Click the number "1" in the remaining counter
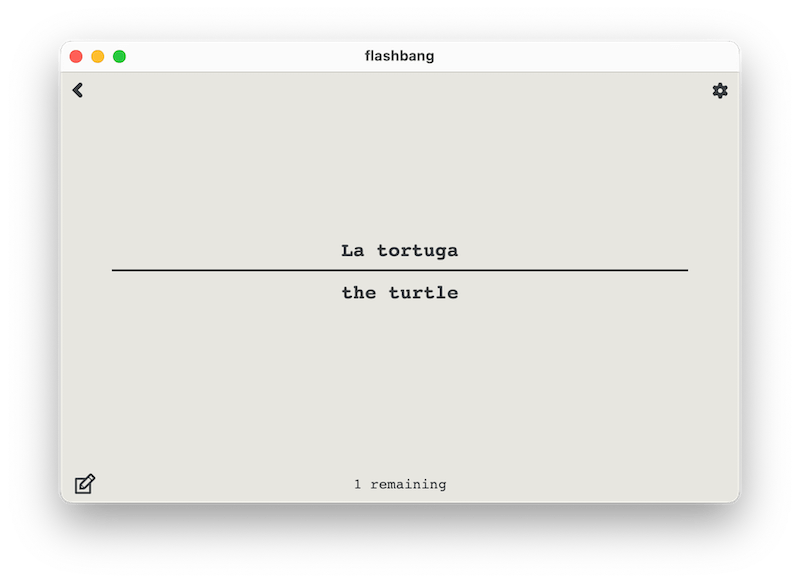 (x=358, y=484)
